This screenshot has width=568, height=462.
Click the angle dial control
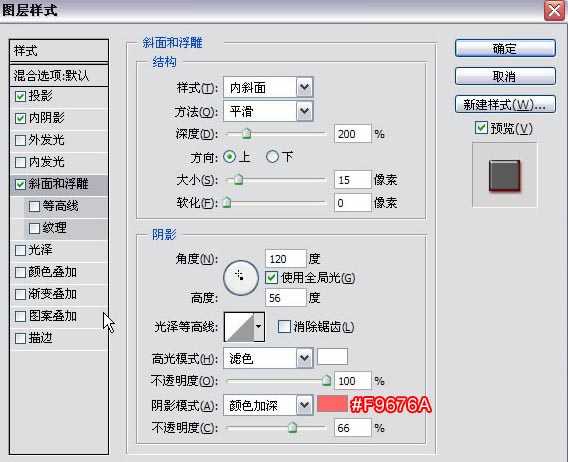click(241, 278)
